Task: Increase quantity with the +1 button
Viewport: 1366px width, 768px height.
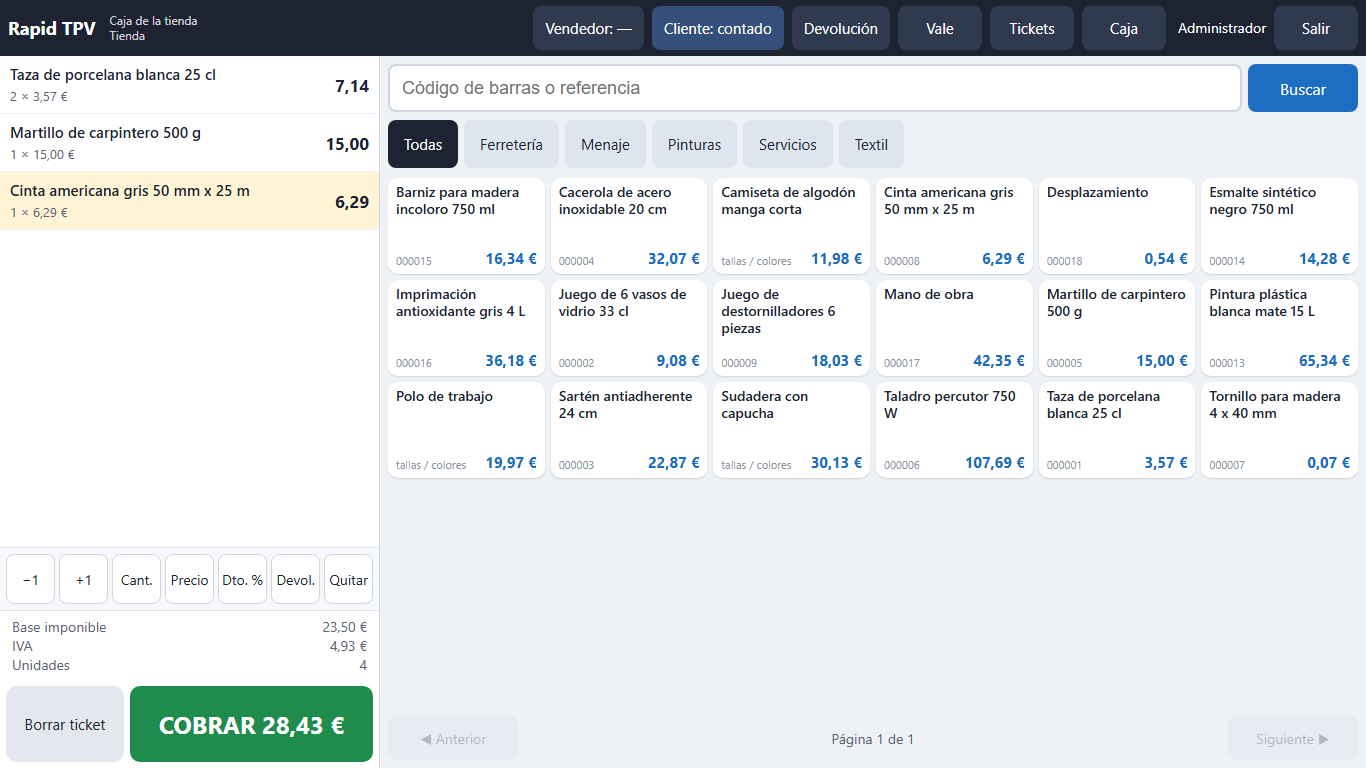Action: (84, 580)
